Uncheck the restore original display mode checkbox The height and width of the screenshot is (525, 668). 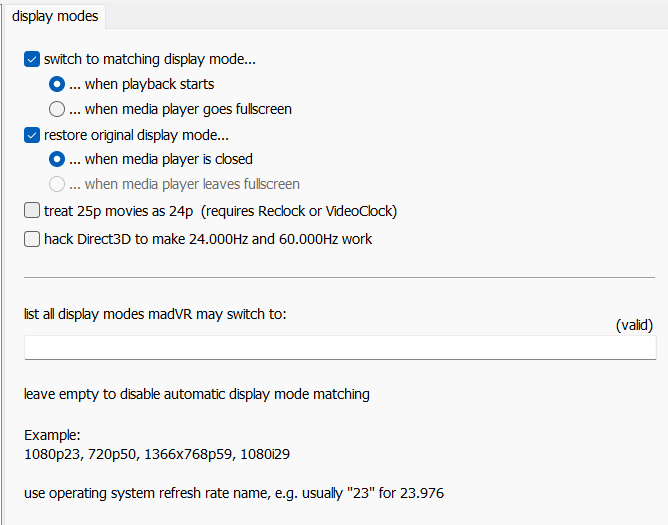[x=32, y=135]
